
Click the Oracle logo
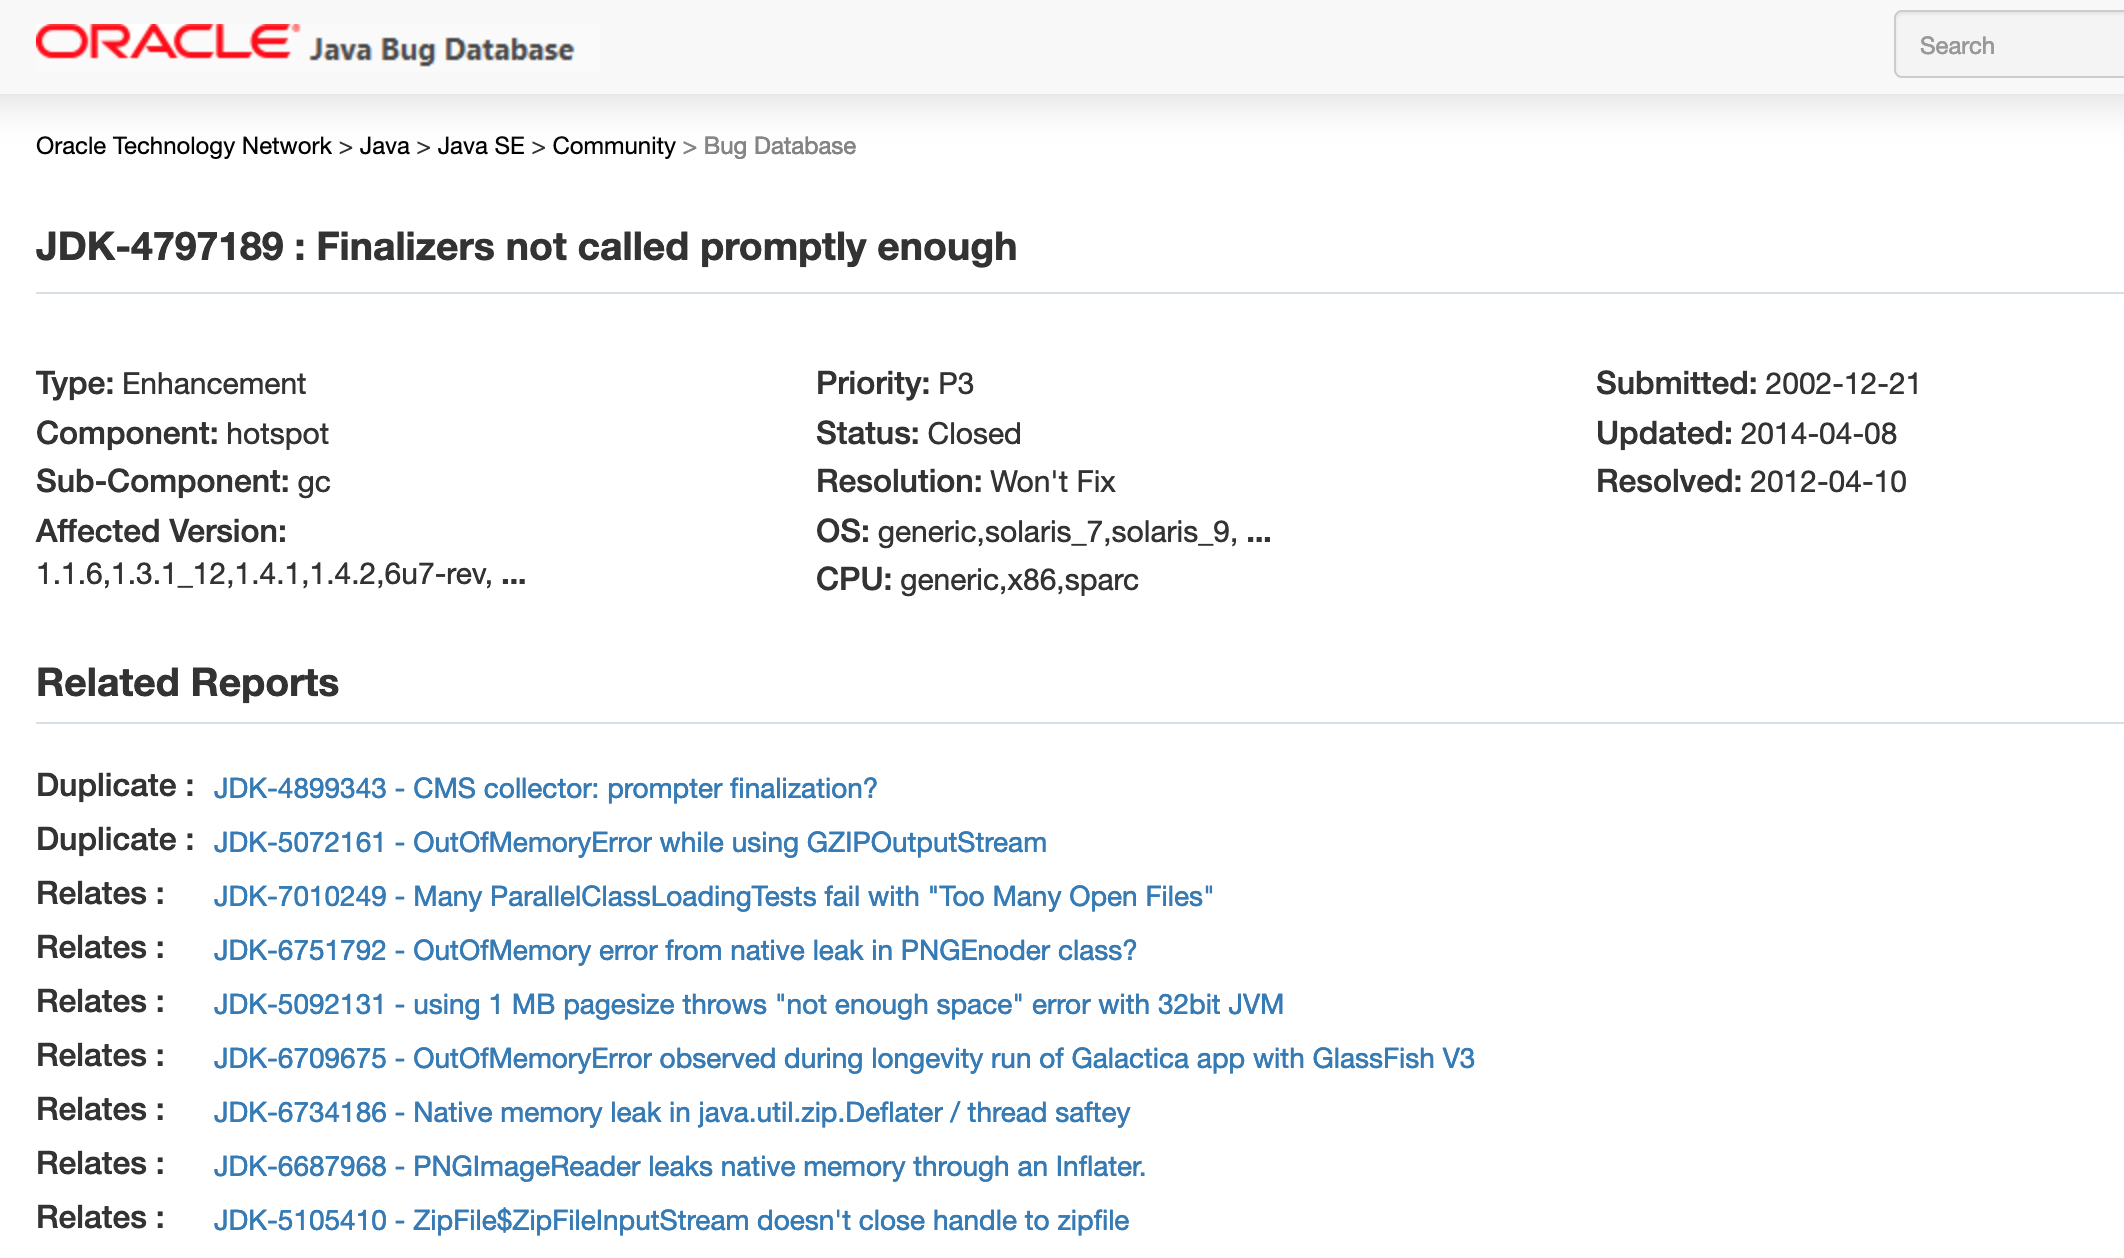coord(167,43)
